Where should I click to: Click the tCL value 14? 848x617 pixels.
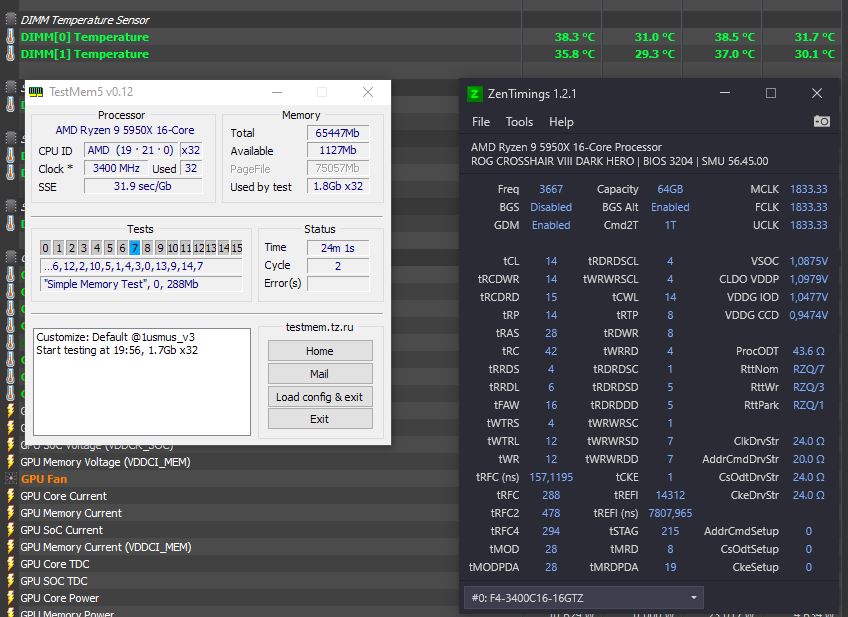click(551, 261)
